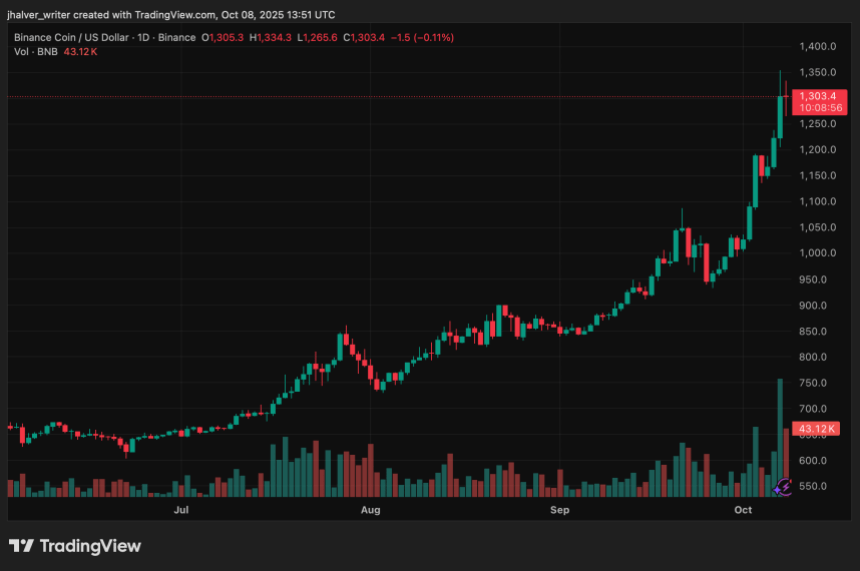This screenshot has width=860, height=571.
Task: Click the 1,400.0 price axis label
Action: (x=817, y=46)
